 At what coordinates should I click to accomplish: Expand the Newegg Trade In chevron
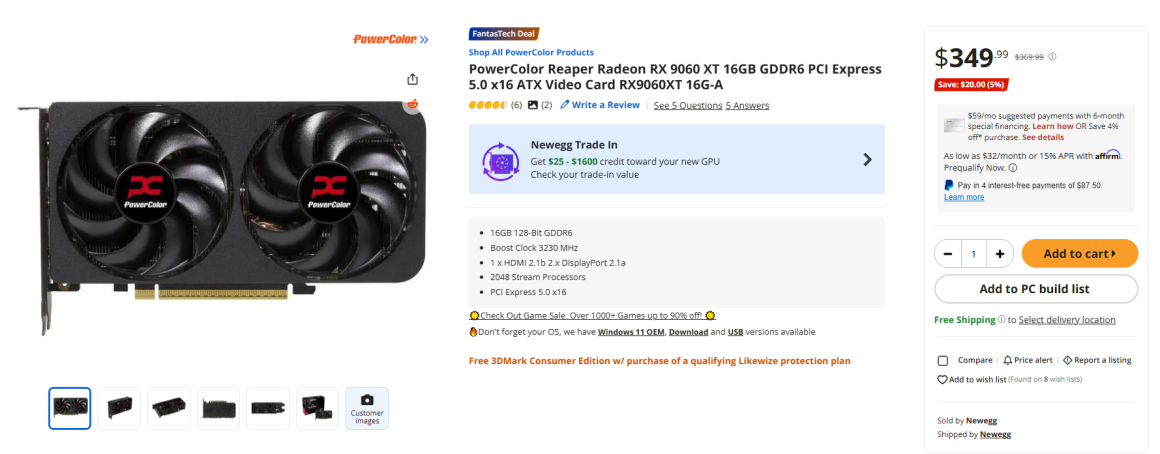(867, 159)
